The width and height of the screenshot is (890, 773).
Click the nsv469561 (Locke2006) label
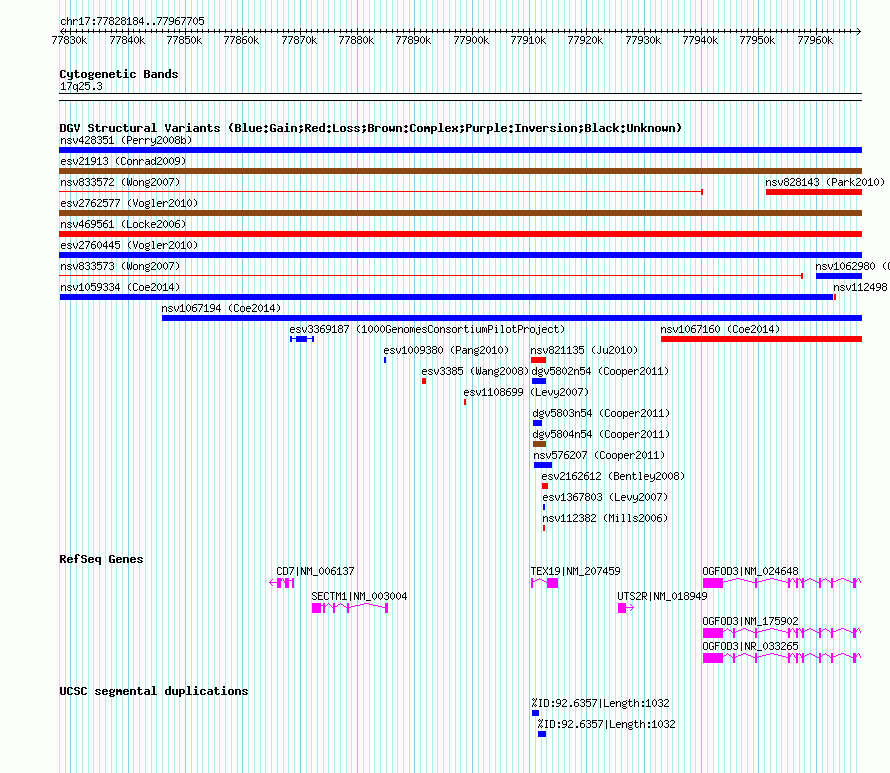[x=123, y=224]
